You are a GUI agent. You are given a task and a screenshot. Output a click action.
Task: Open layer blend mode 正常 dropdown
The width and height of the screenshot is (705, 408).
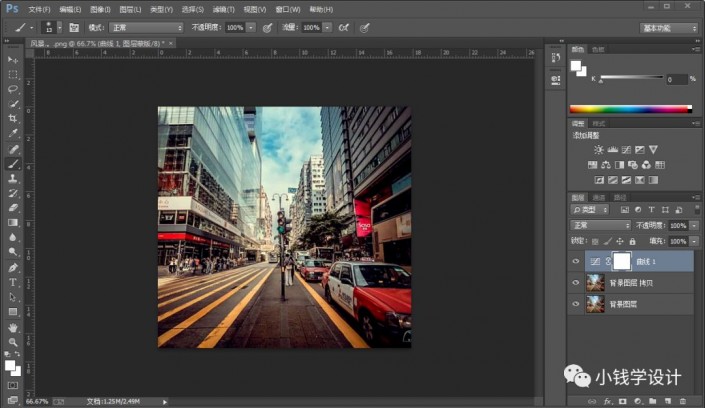point(600,225)
